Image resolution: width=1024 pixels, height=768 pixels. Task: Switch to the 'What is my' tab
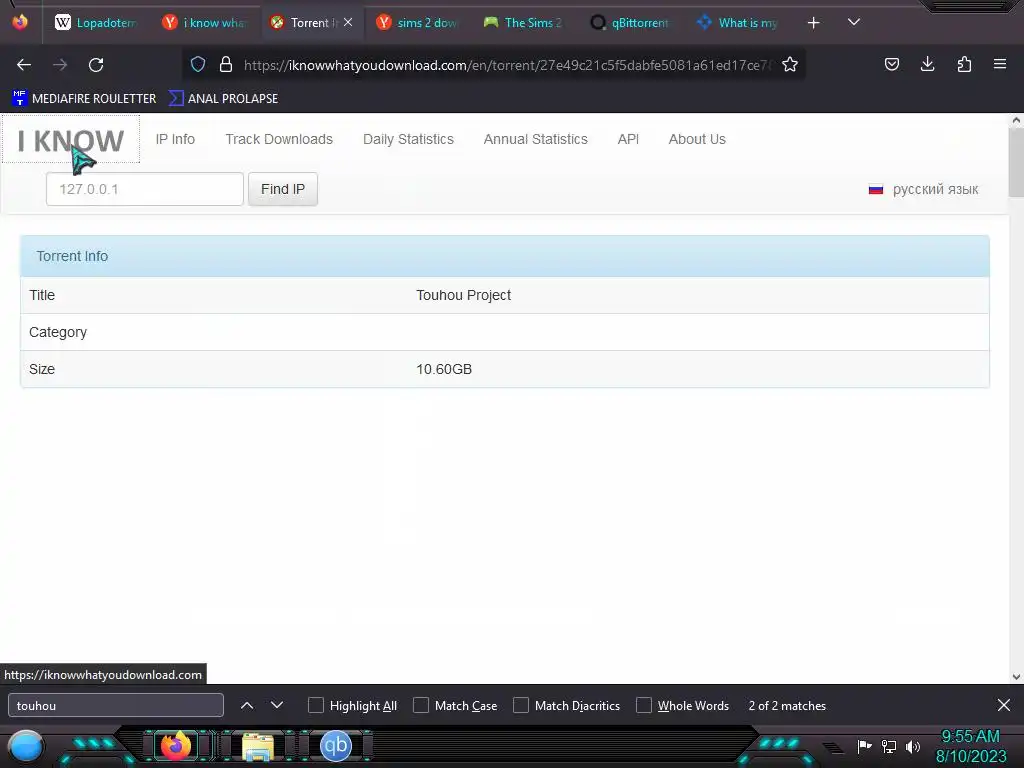(x=739, y=23)
